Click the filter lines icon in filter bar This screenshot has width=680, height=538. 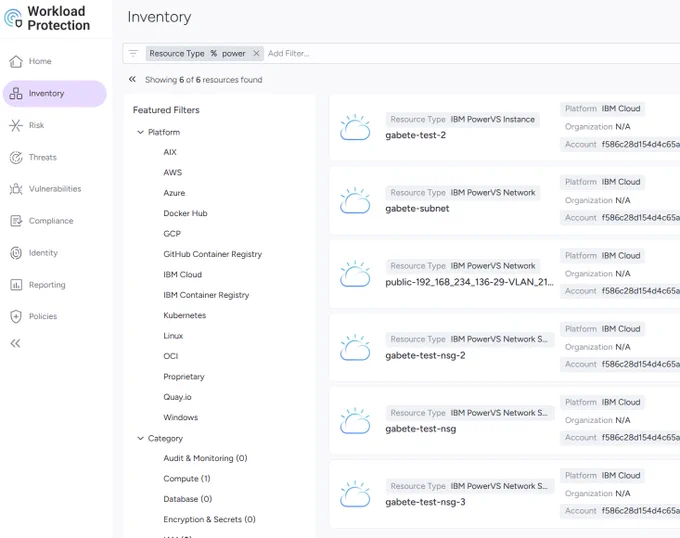pyautogui.click(x=133, y=53)
